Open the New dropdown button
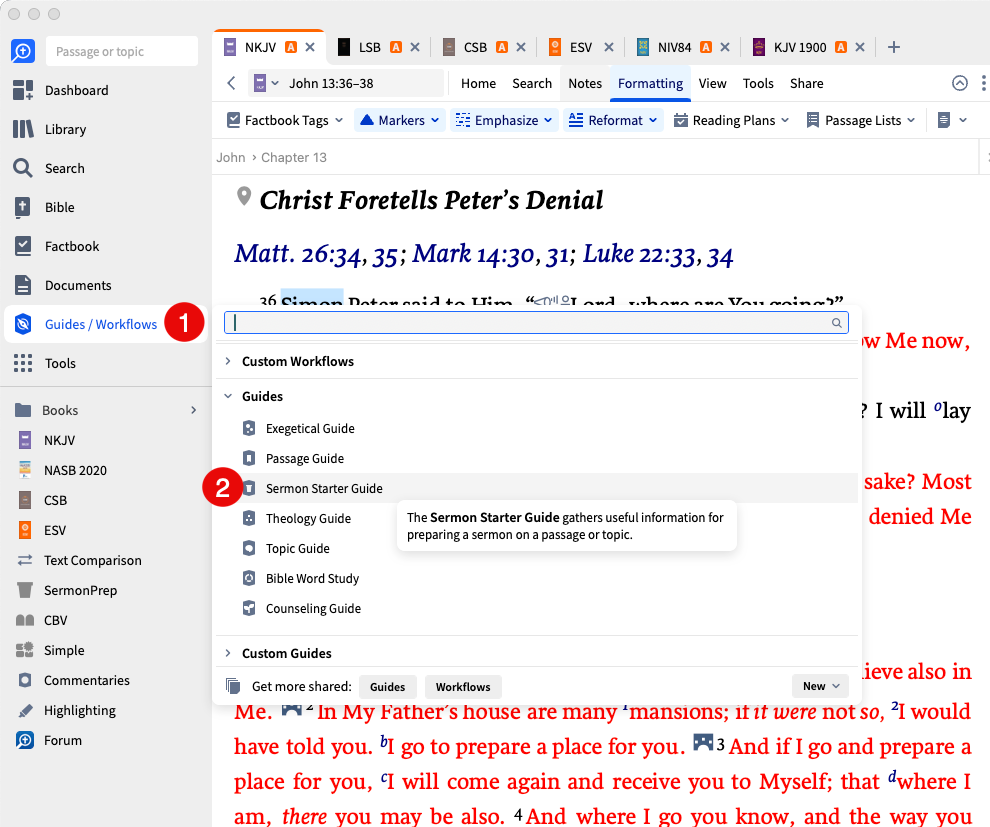The image size is (990, 827). click(820, 686)
